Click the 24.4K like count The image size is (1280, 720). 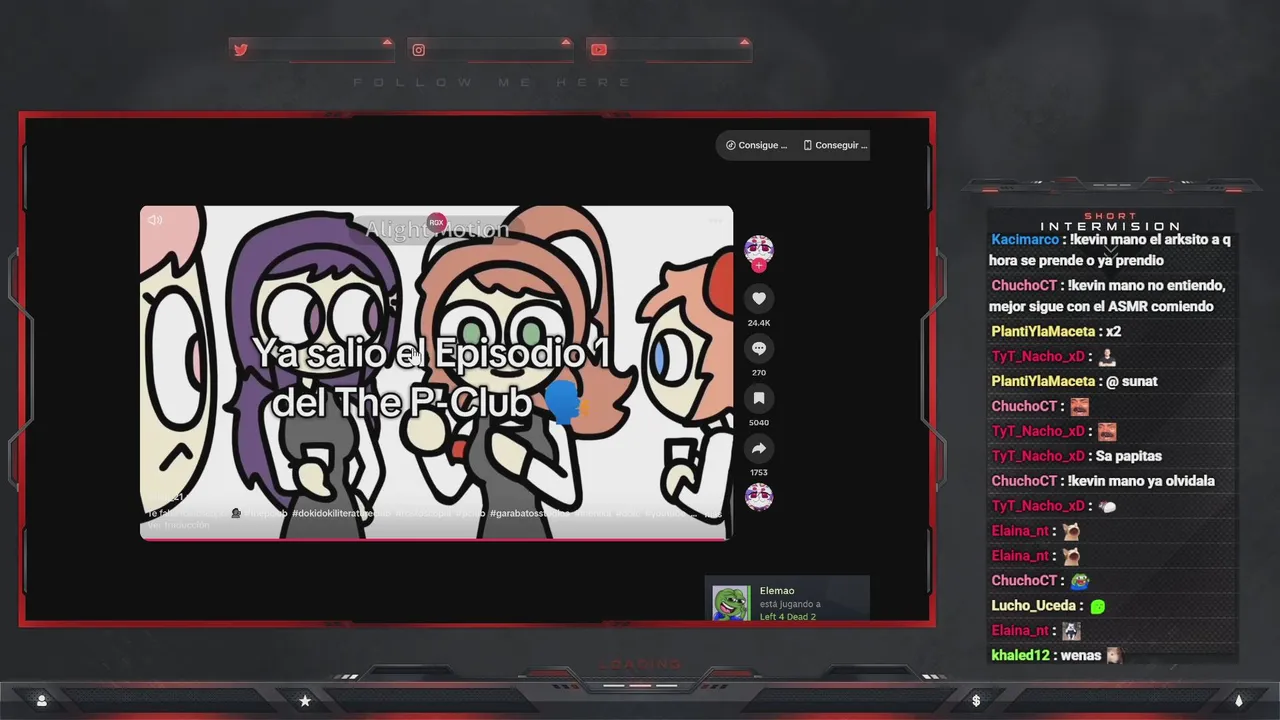(x=759, y=323)
